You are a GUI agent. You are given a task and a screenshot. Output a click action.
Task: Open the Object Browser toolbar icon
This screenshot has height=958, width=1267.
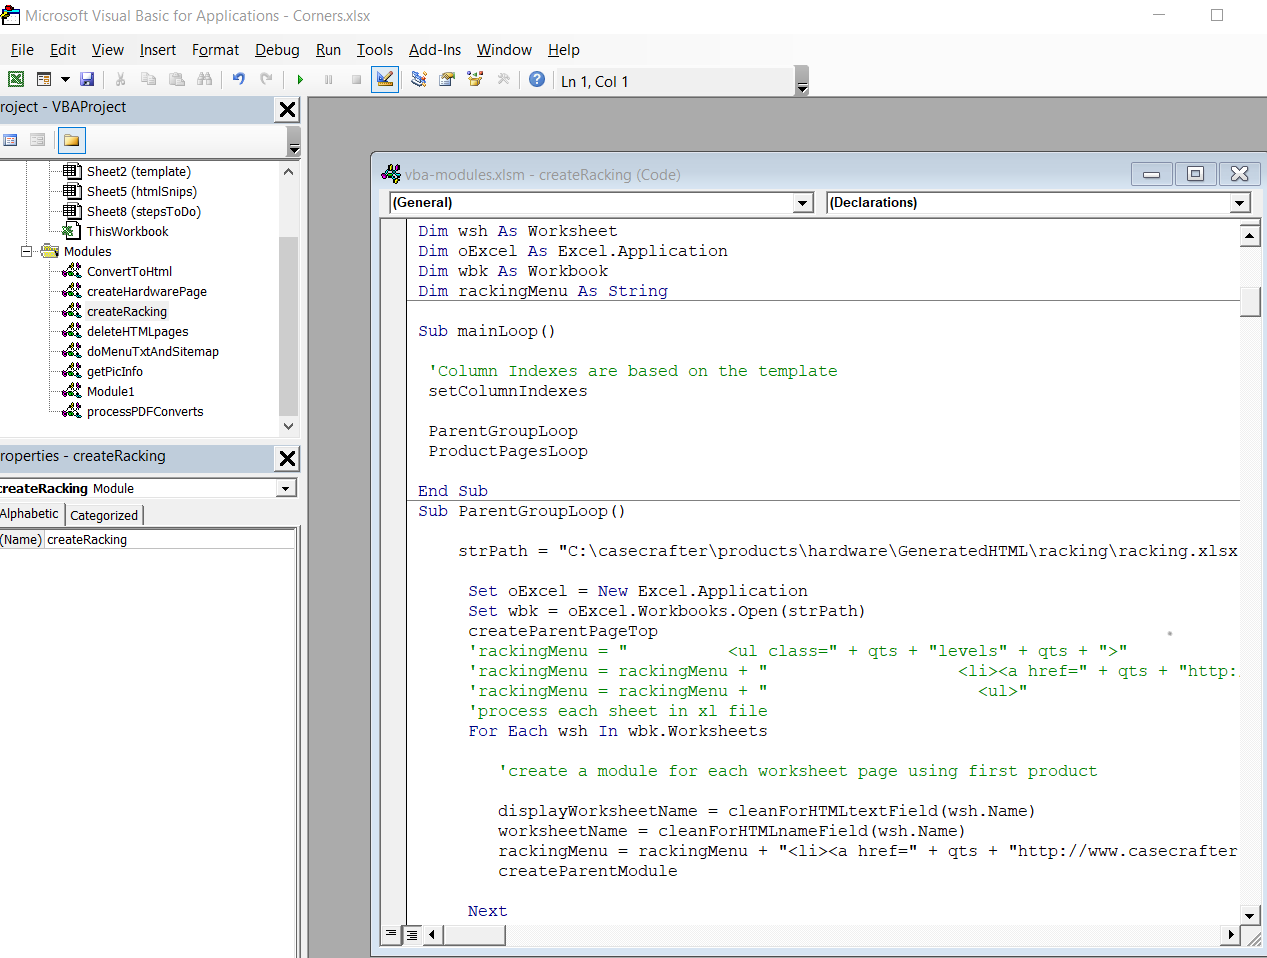[x=475, y=80]
